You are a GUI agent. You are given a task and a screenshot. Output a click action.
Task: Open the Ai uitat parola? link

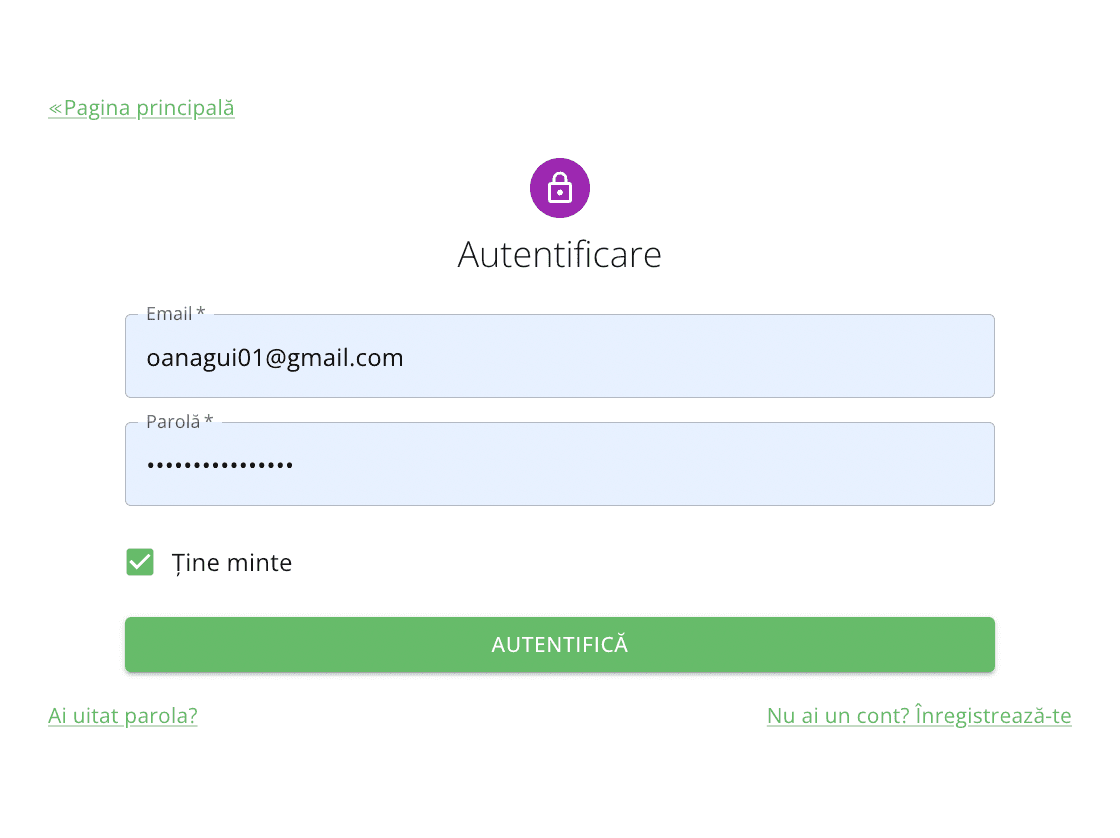123,715
